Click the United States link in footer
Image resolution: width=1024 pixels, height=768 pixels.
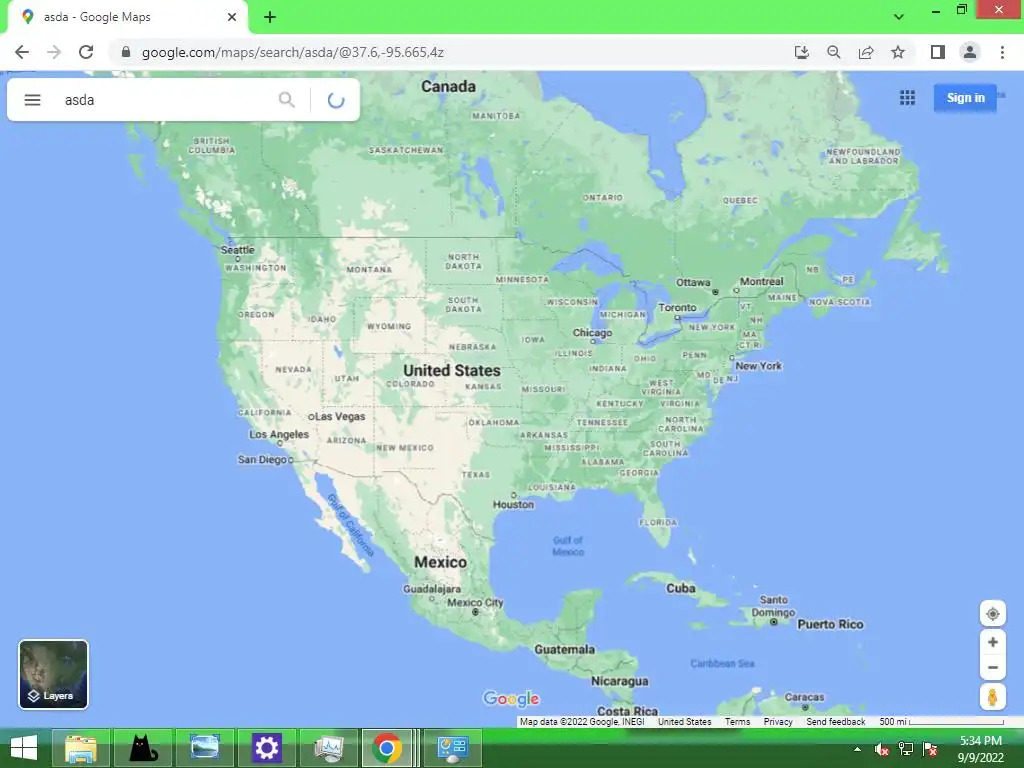(x=684, y=722)
